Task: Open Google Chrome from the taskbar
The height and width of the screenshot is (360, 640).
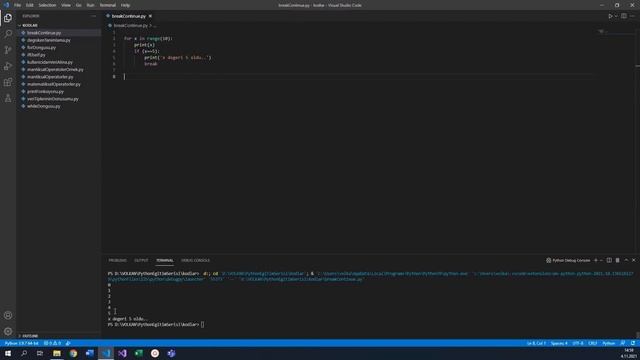Action: [73, 353]
